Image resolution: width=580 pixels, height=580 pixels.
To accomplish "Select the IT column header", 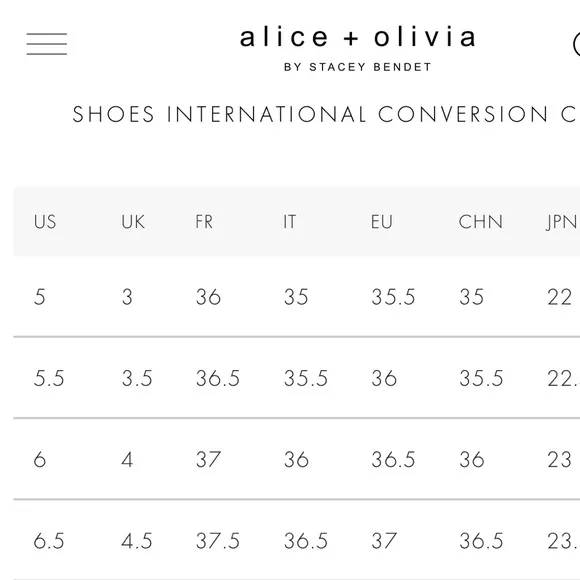I will (x=290, y=222).
